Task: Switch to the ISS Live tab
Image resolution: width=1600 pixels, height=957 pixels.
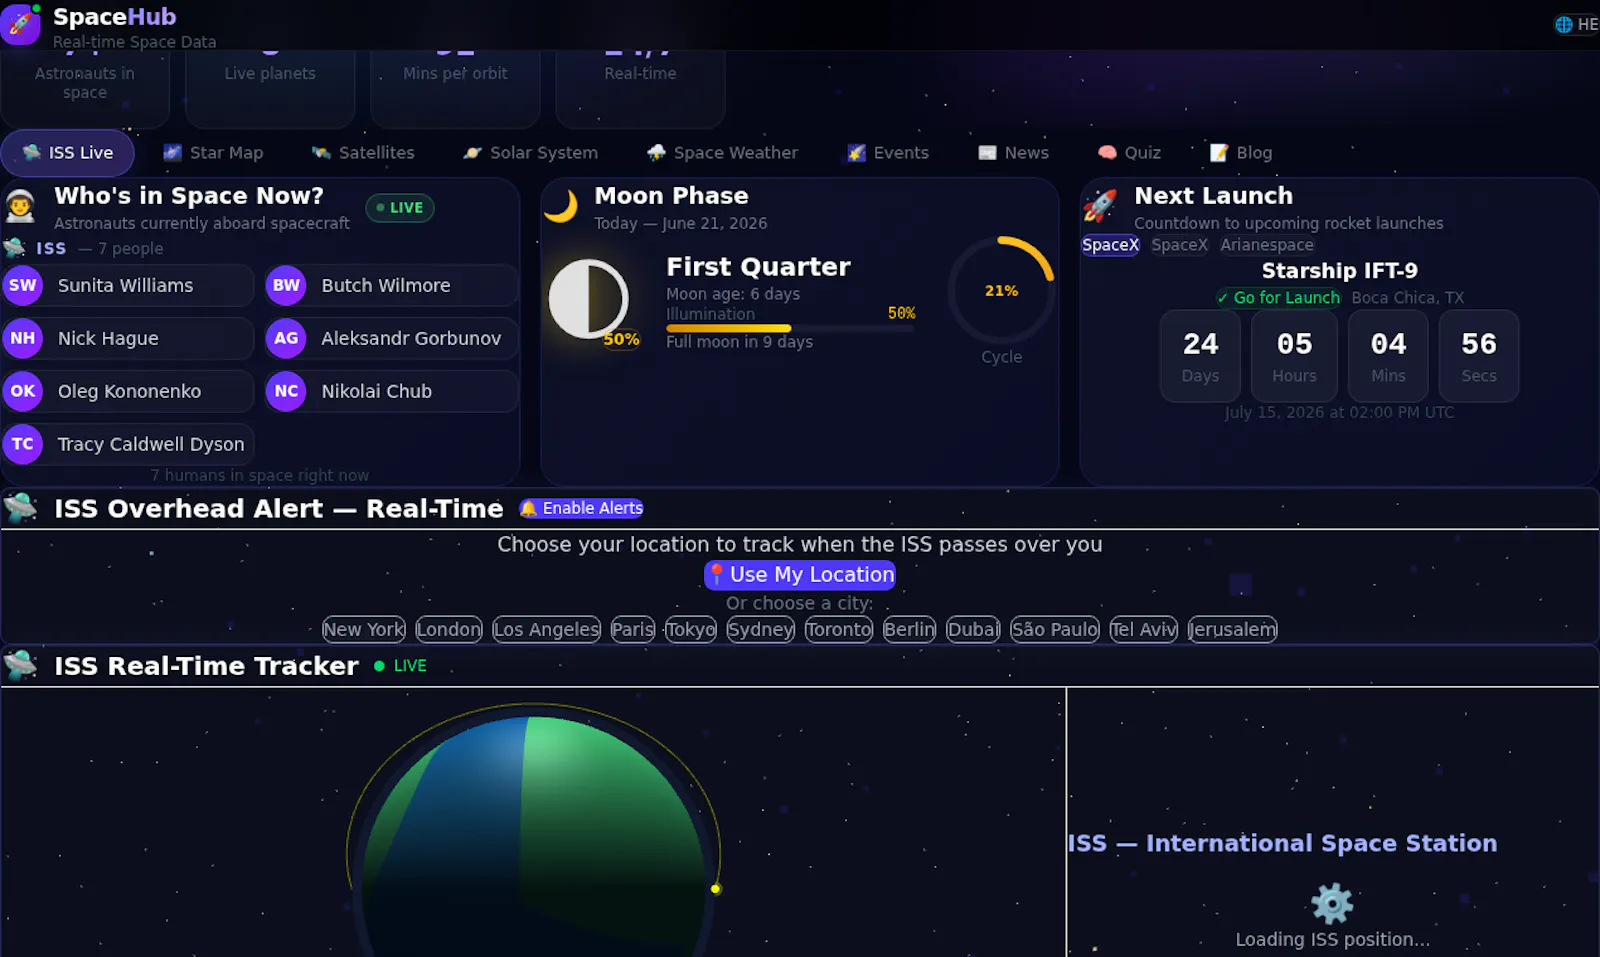Action: (x=68, y=153)
